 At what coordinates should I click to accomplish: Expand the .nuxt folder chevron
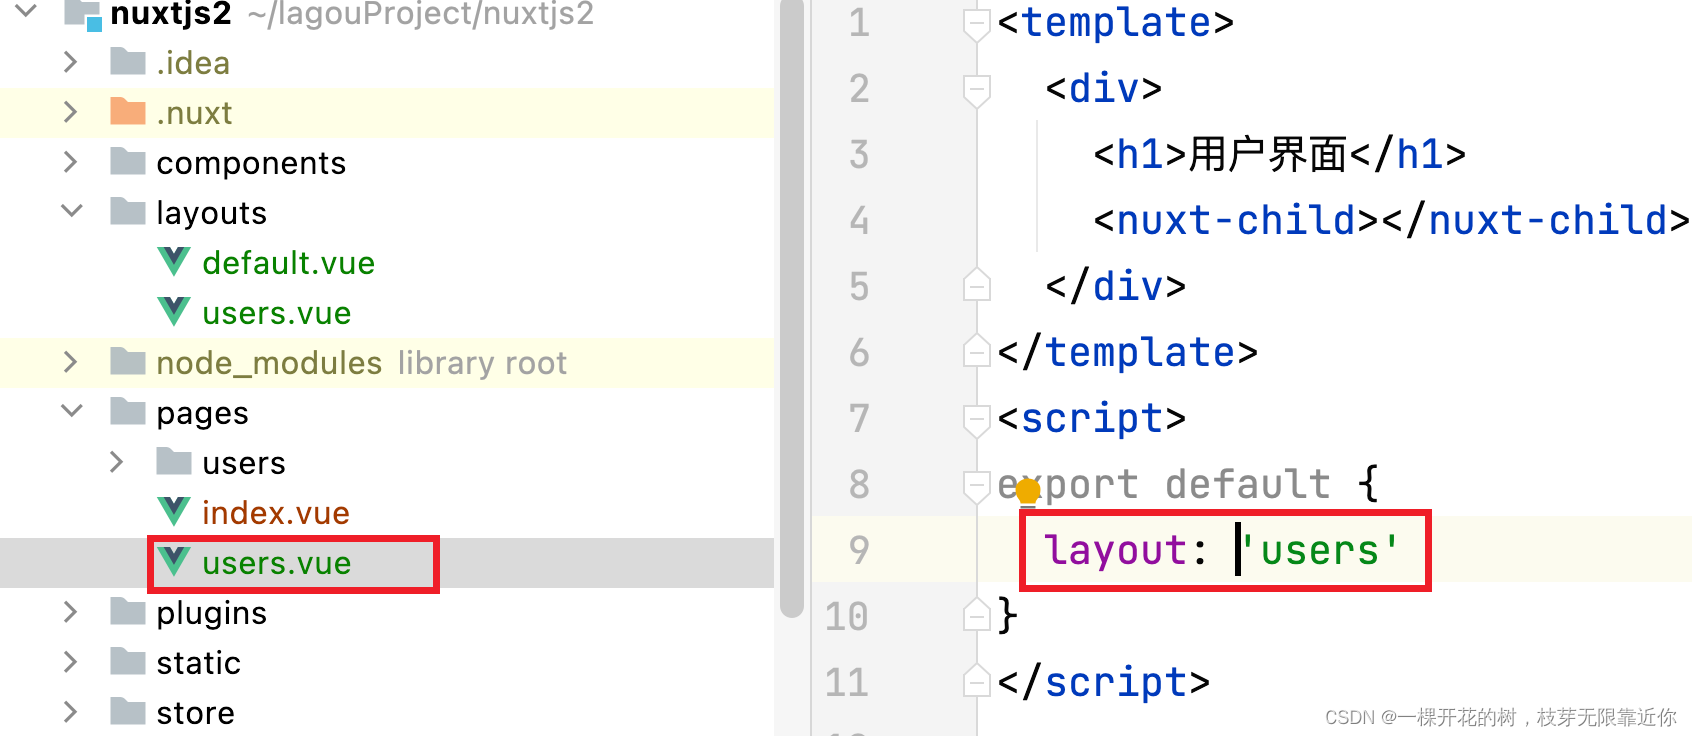70,112
